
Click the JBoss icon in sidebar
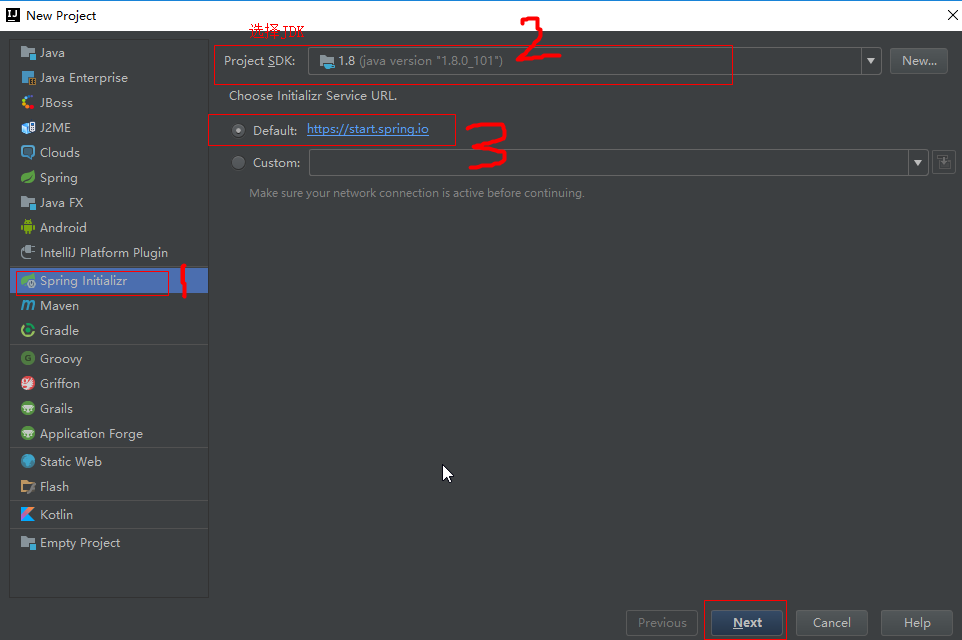(28, 102)
